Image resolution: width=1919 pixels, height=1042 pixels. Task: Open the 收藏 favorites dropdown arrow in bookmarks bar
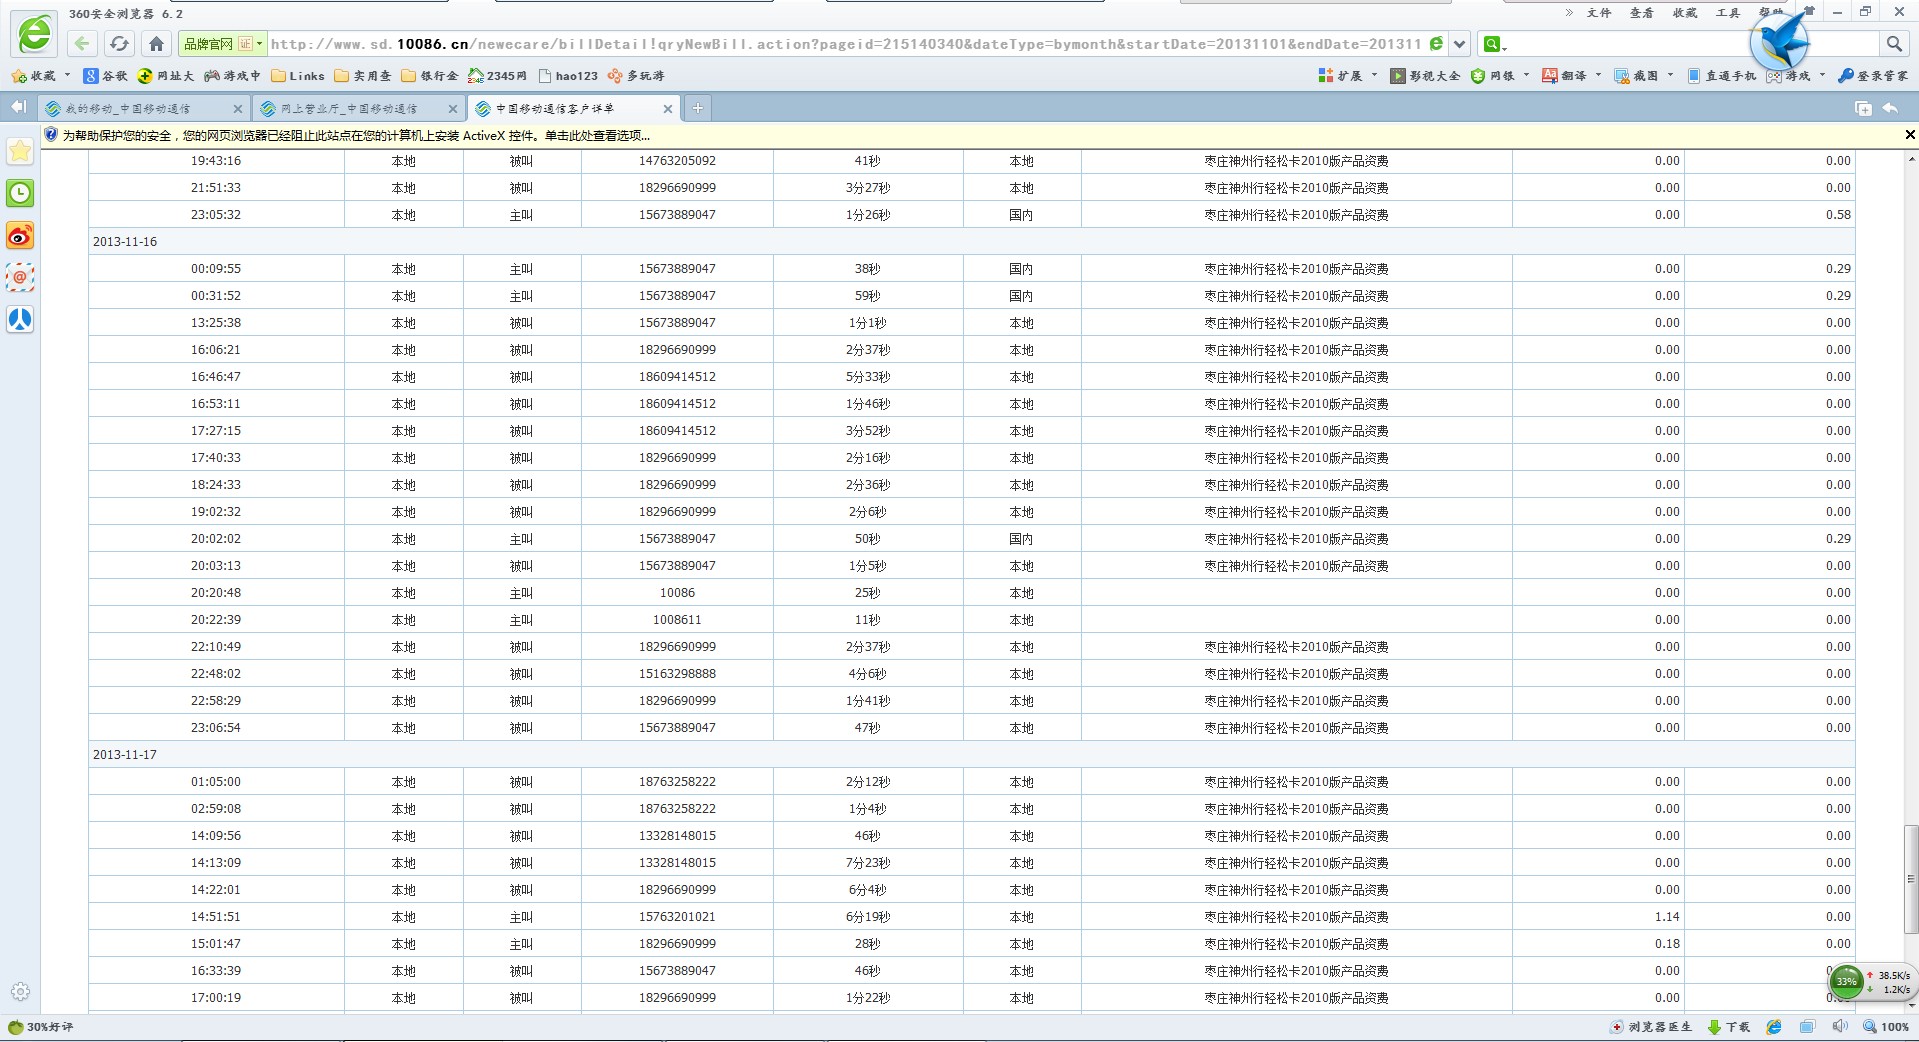(x=67, y=75)
